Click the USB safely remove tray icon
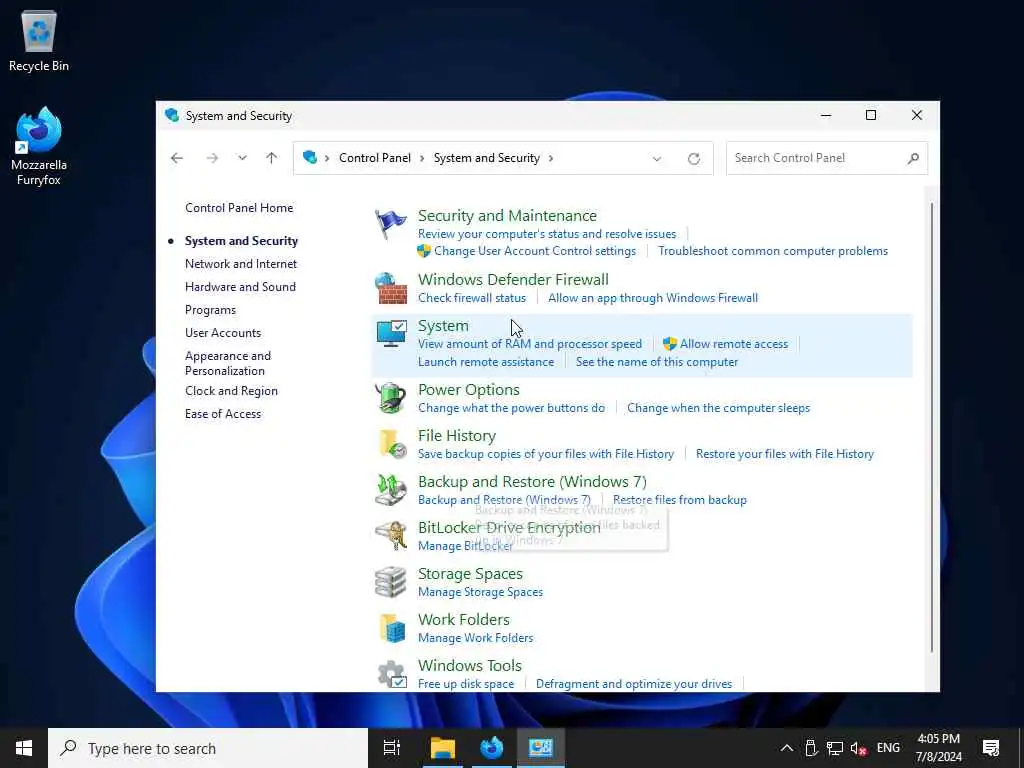This screenshot has width=1024, height=768. click(811, 748)
